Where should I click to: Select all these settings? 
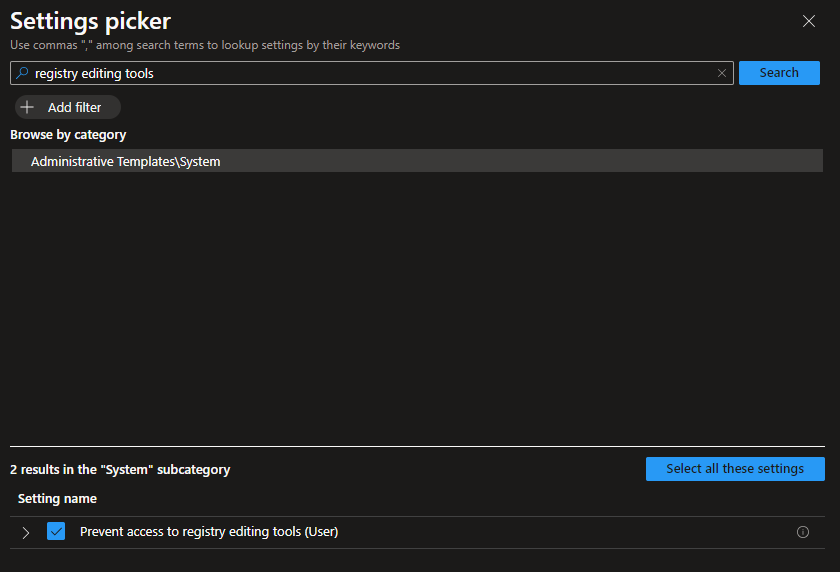pos(735,469)
